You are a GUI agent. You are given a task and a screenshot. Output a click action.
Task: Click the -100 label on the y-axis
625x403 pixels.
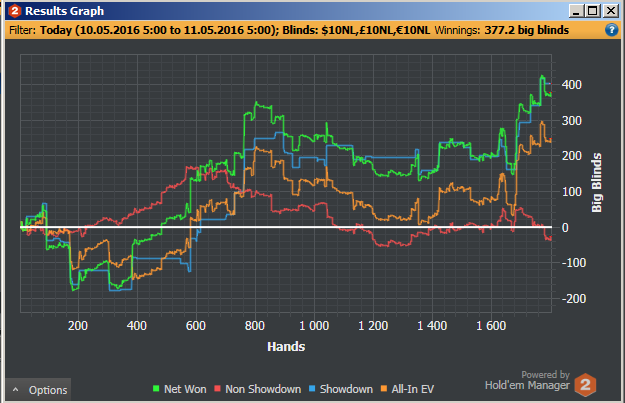[574, 263]
